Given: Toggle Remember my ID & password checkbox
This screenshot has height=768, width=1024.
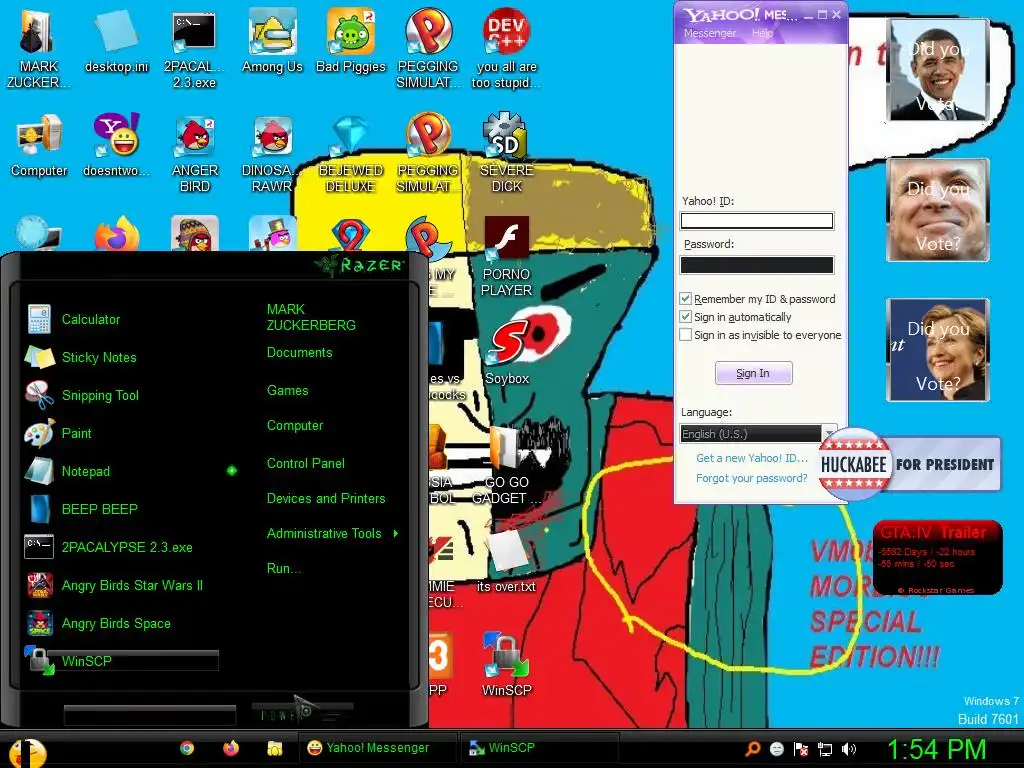Looking at the screenshot, I should point(685,298).
